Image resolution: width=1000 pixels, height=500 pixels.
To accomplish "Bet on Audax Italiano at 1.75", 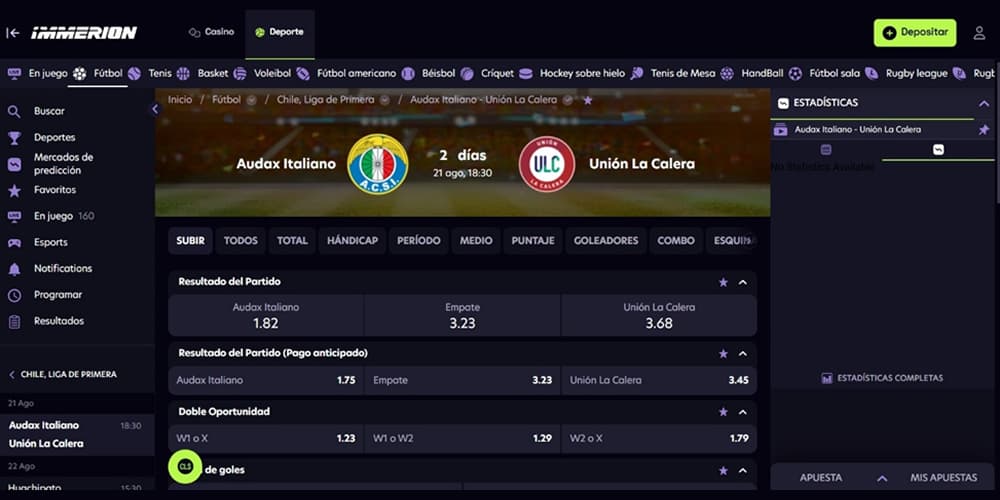I will 266,380.
